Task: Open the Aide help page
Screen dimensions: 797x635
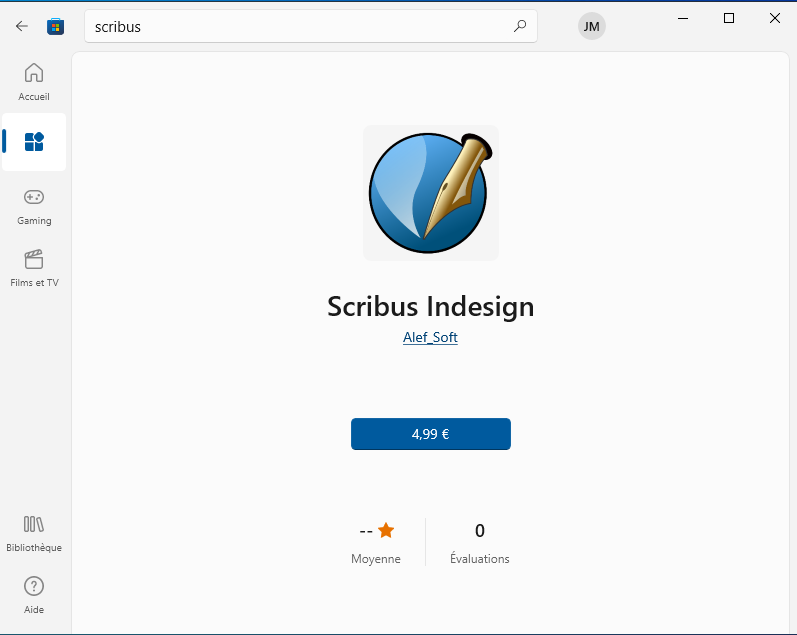Action: [x=34, y=594]
